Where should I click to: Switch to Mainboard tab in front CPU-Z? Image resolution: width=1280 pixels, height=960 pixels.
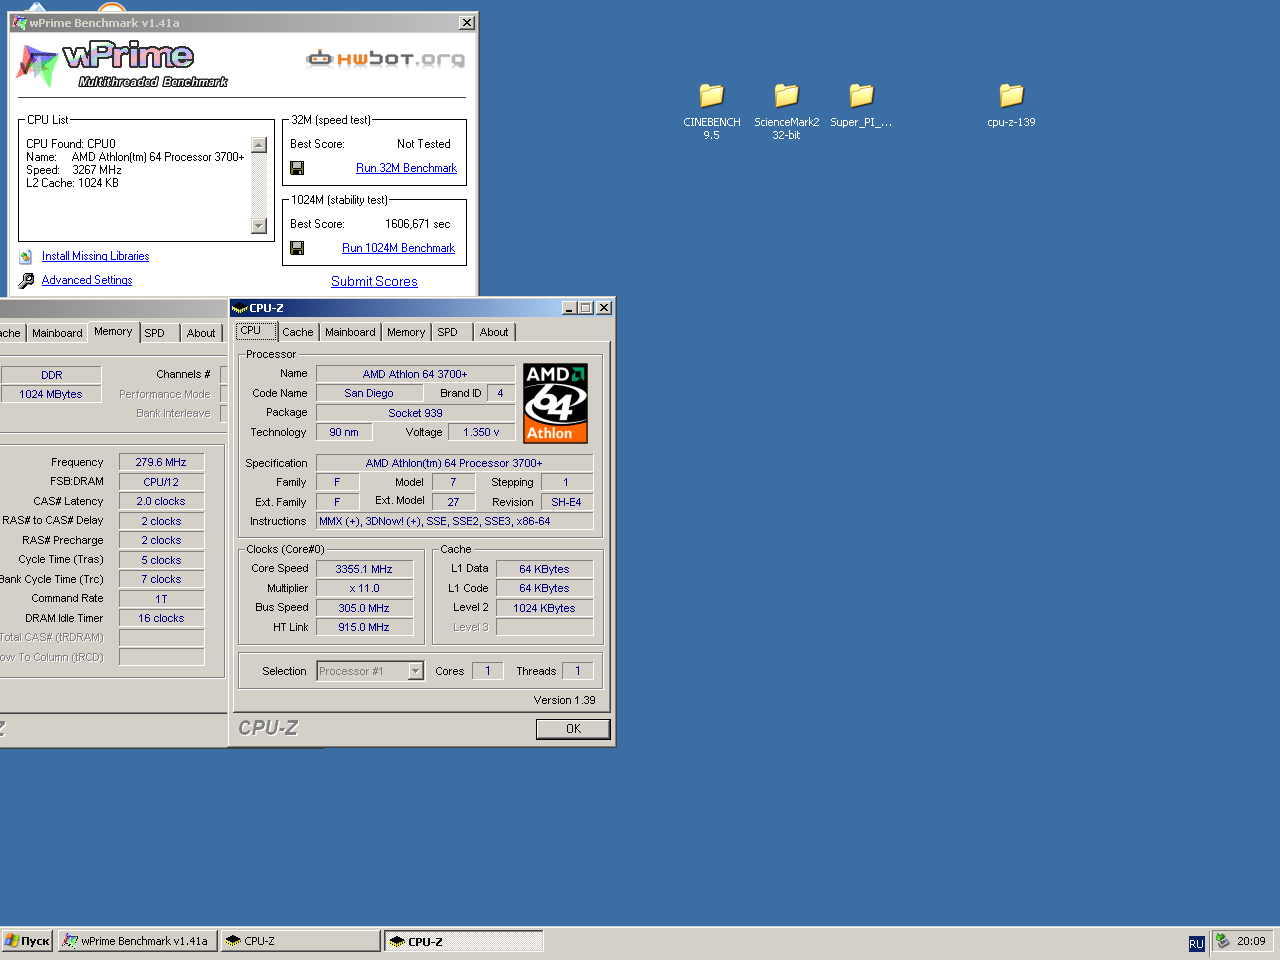coord(350,332)
